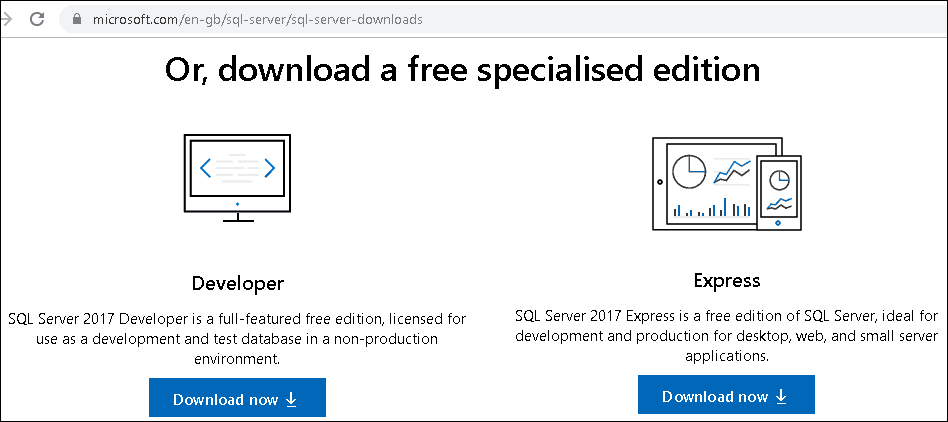Click the SQL Server 2017 Developer description paragraph
Image resolution: width=948 pixels, height=422 pixels.
(x=237, y=338)
